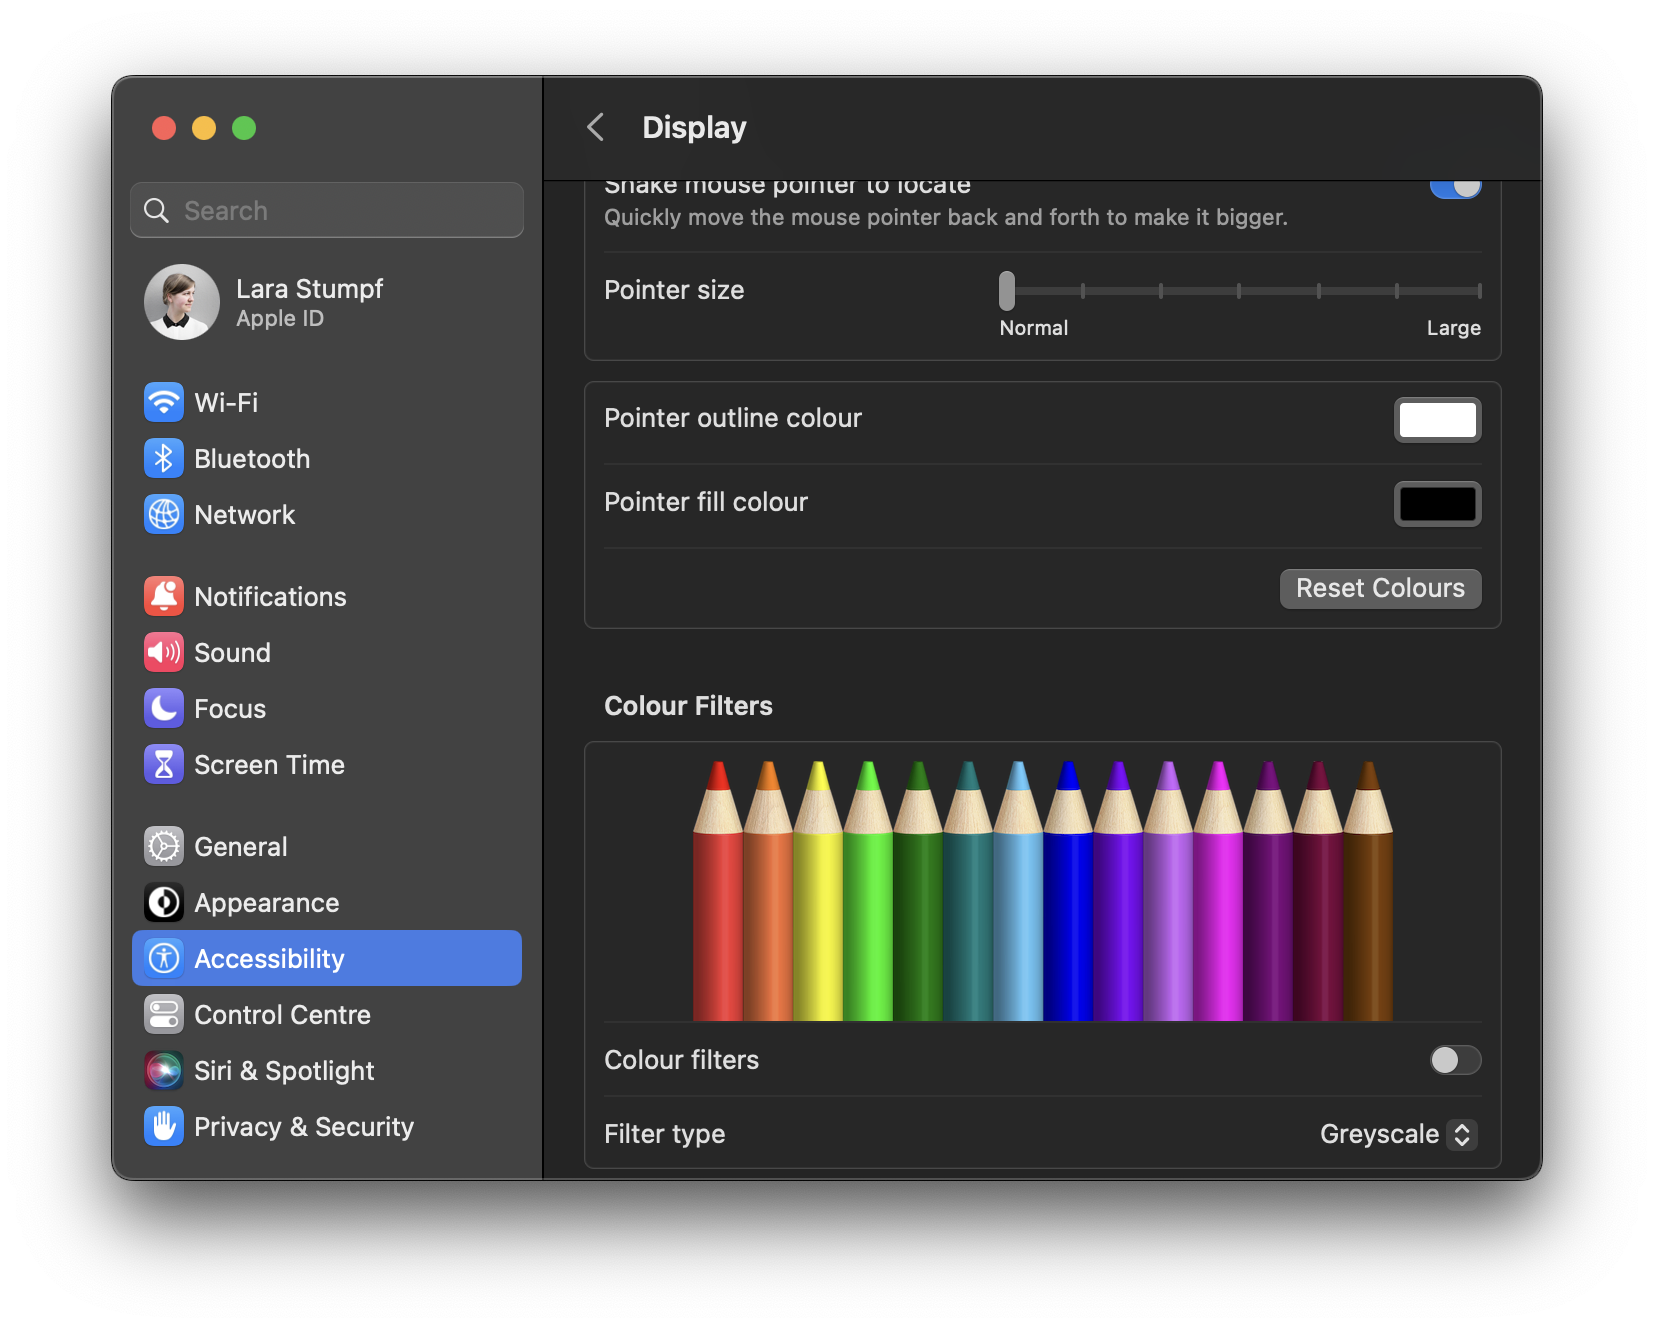Viewport: 1654px width, 1328px height.
Task: Go back using the Display back chevron
Action: (x=595, y=127)
